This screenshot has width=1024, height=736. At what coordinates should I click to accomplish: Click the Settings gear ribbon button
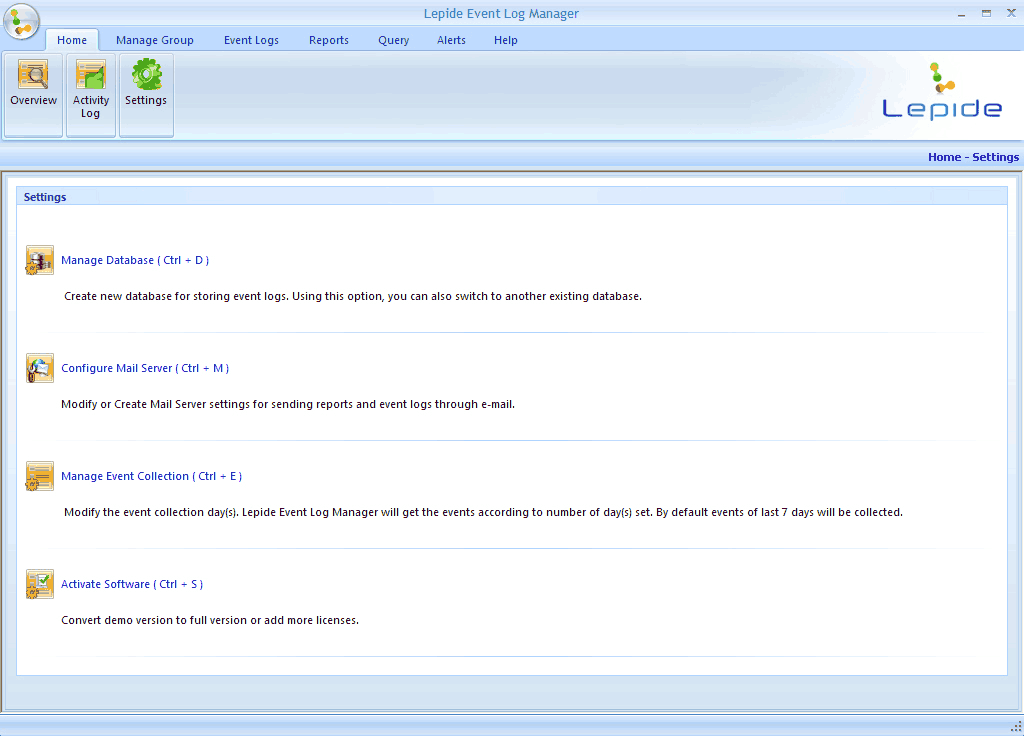(146, 95)
